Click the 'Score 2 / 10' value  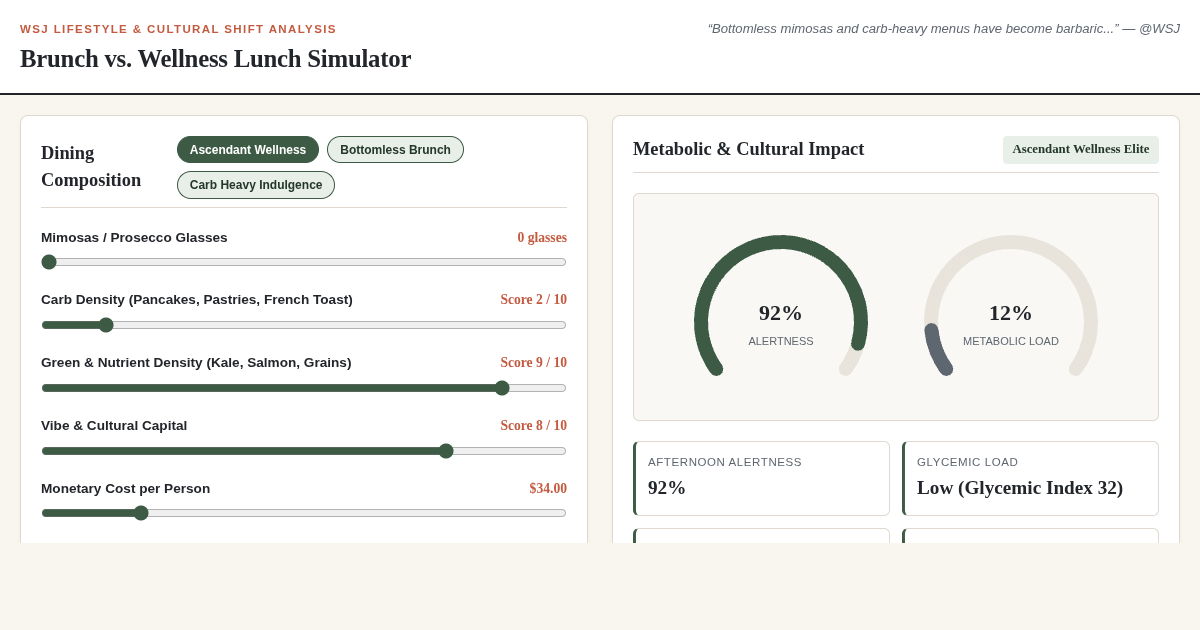point(534,300)
